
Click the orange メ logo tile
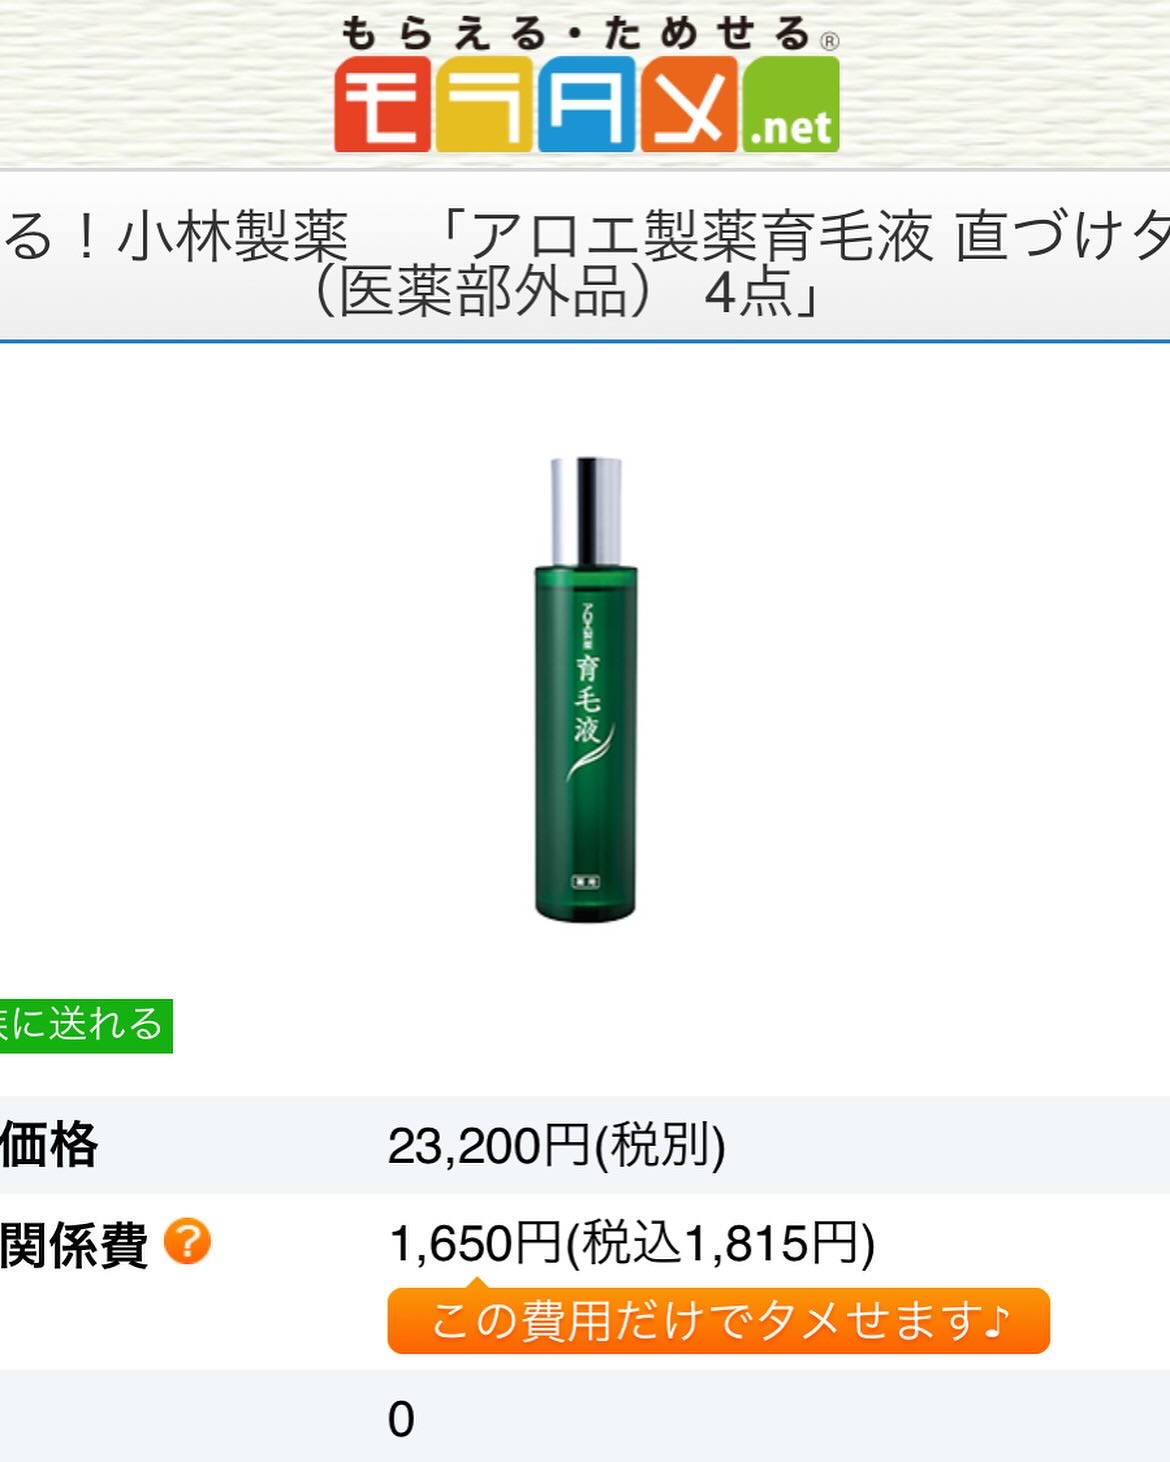[689, 104]
